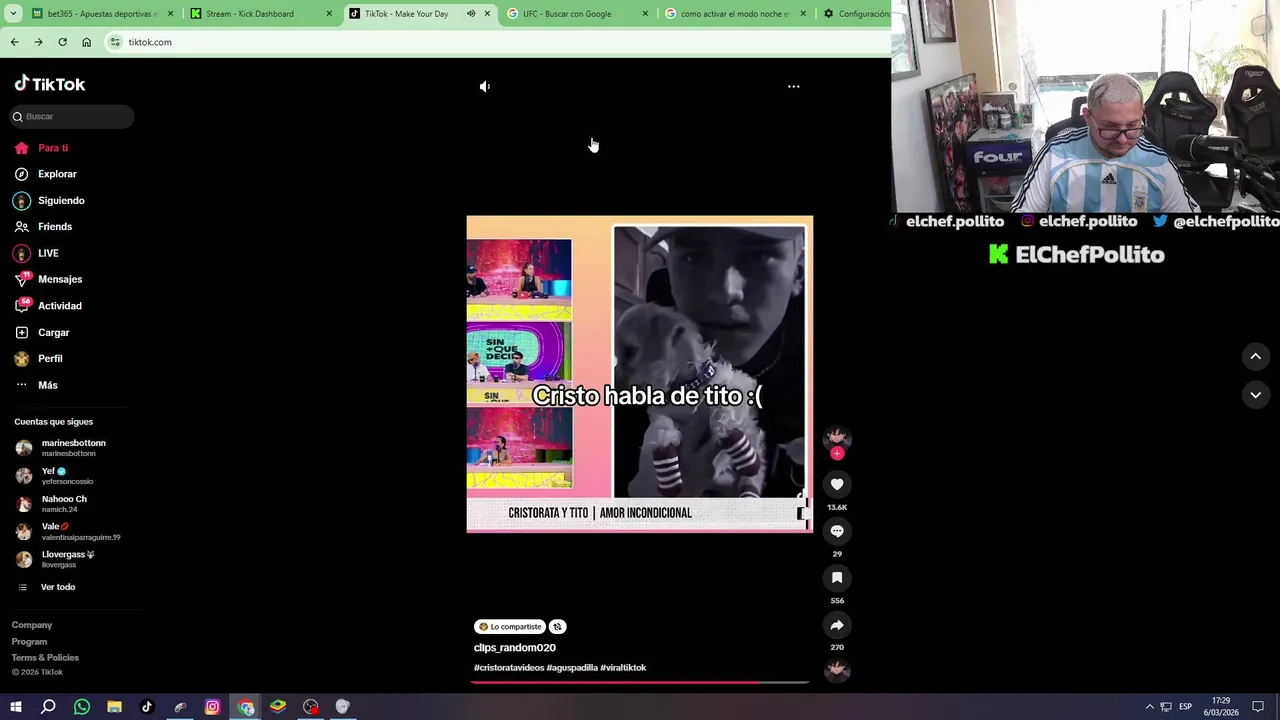Share video with arrow icon
Image resolution: width=1280 pixels, height=720 pixels.
837,625
